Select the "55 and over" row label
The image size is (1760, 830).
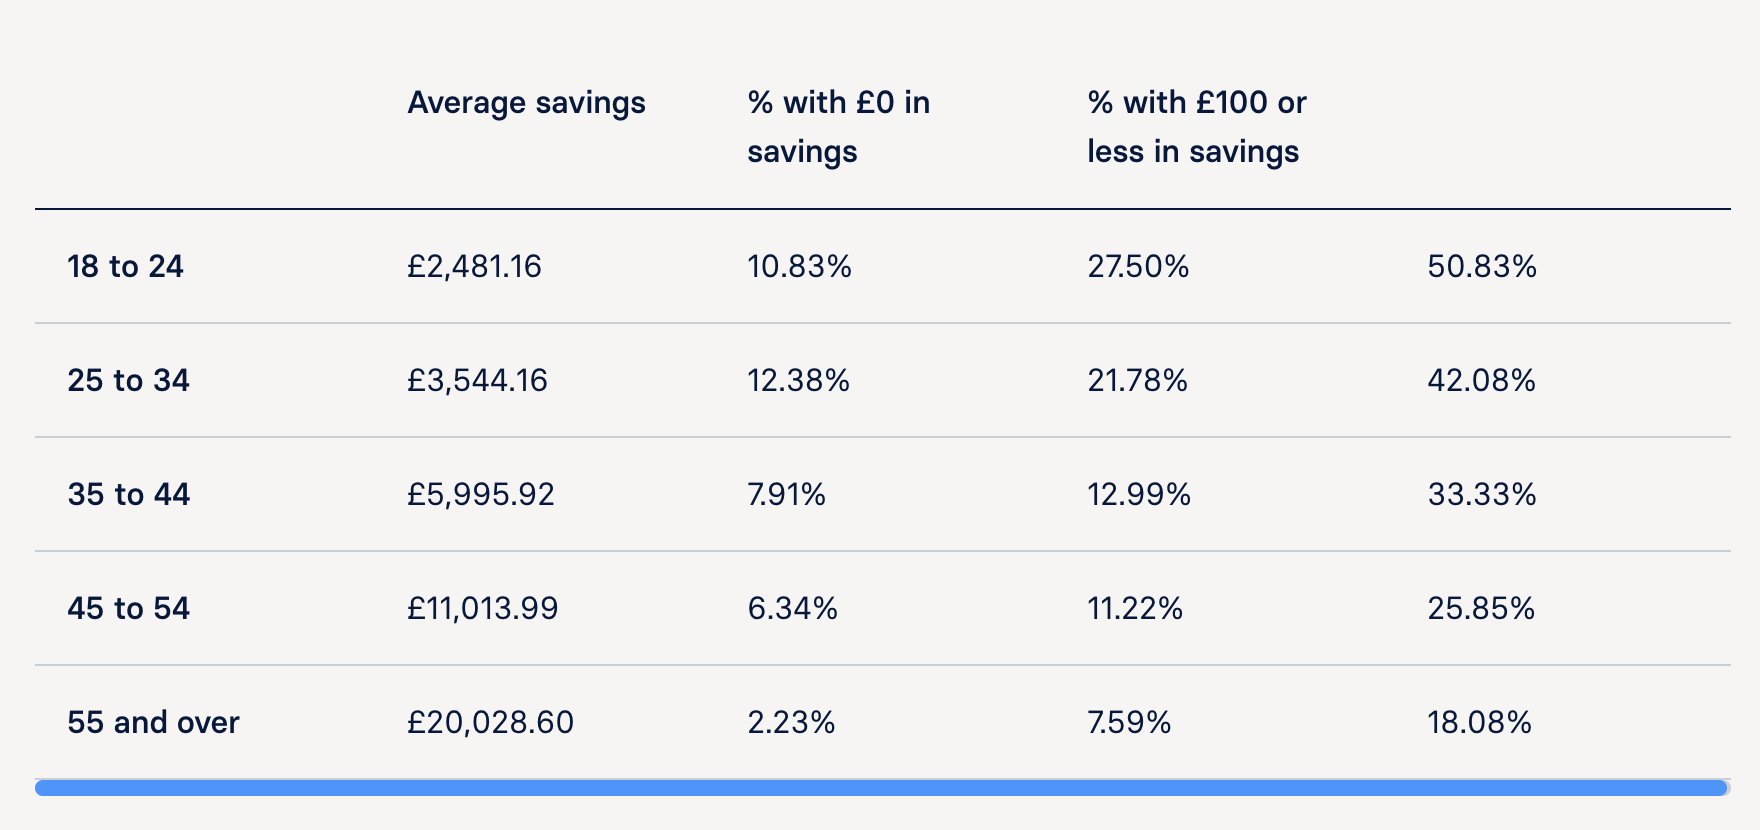click(153, 723)
